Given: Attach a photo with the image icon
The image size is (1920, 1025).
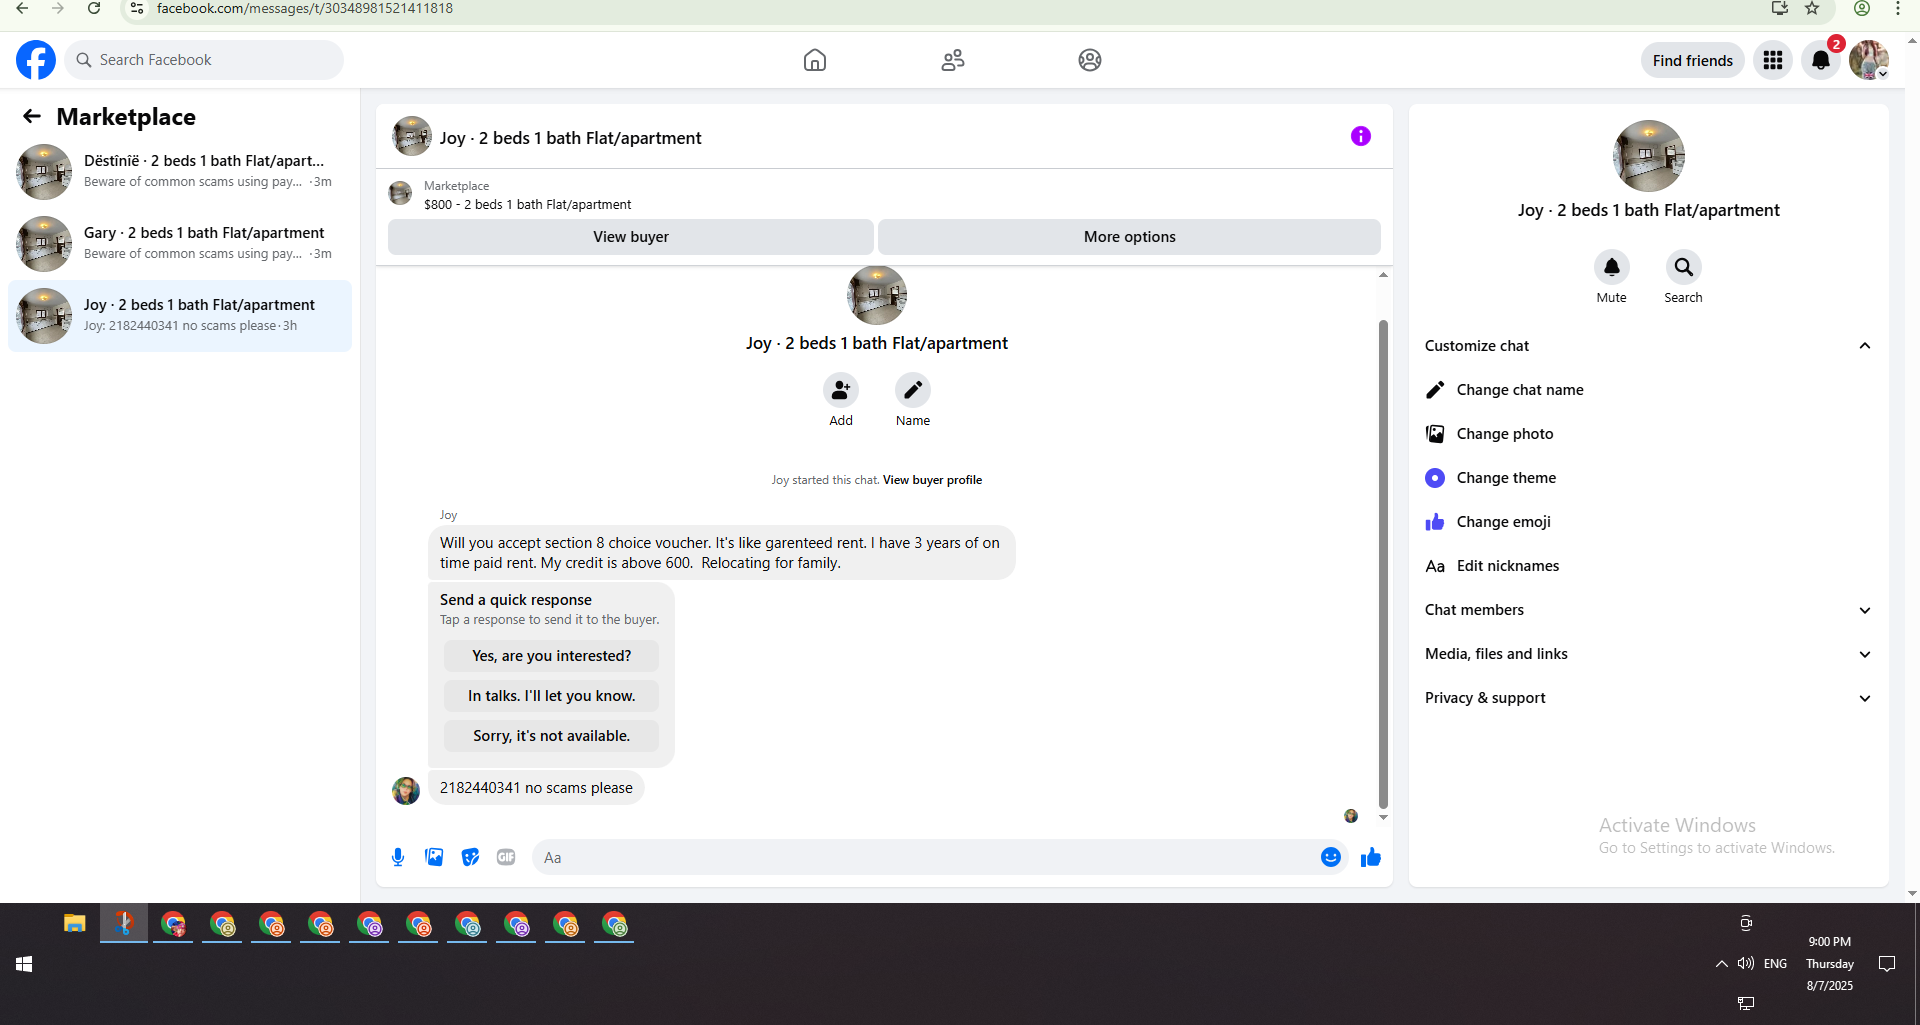Looking at the screenshot, I should click(434, 857).
